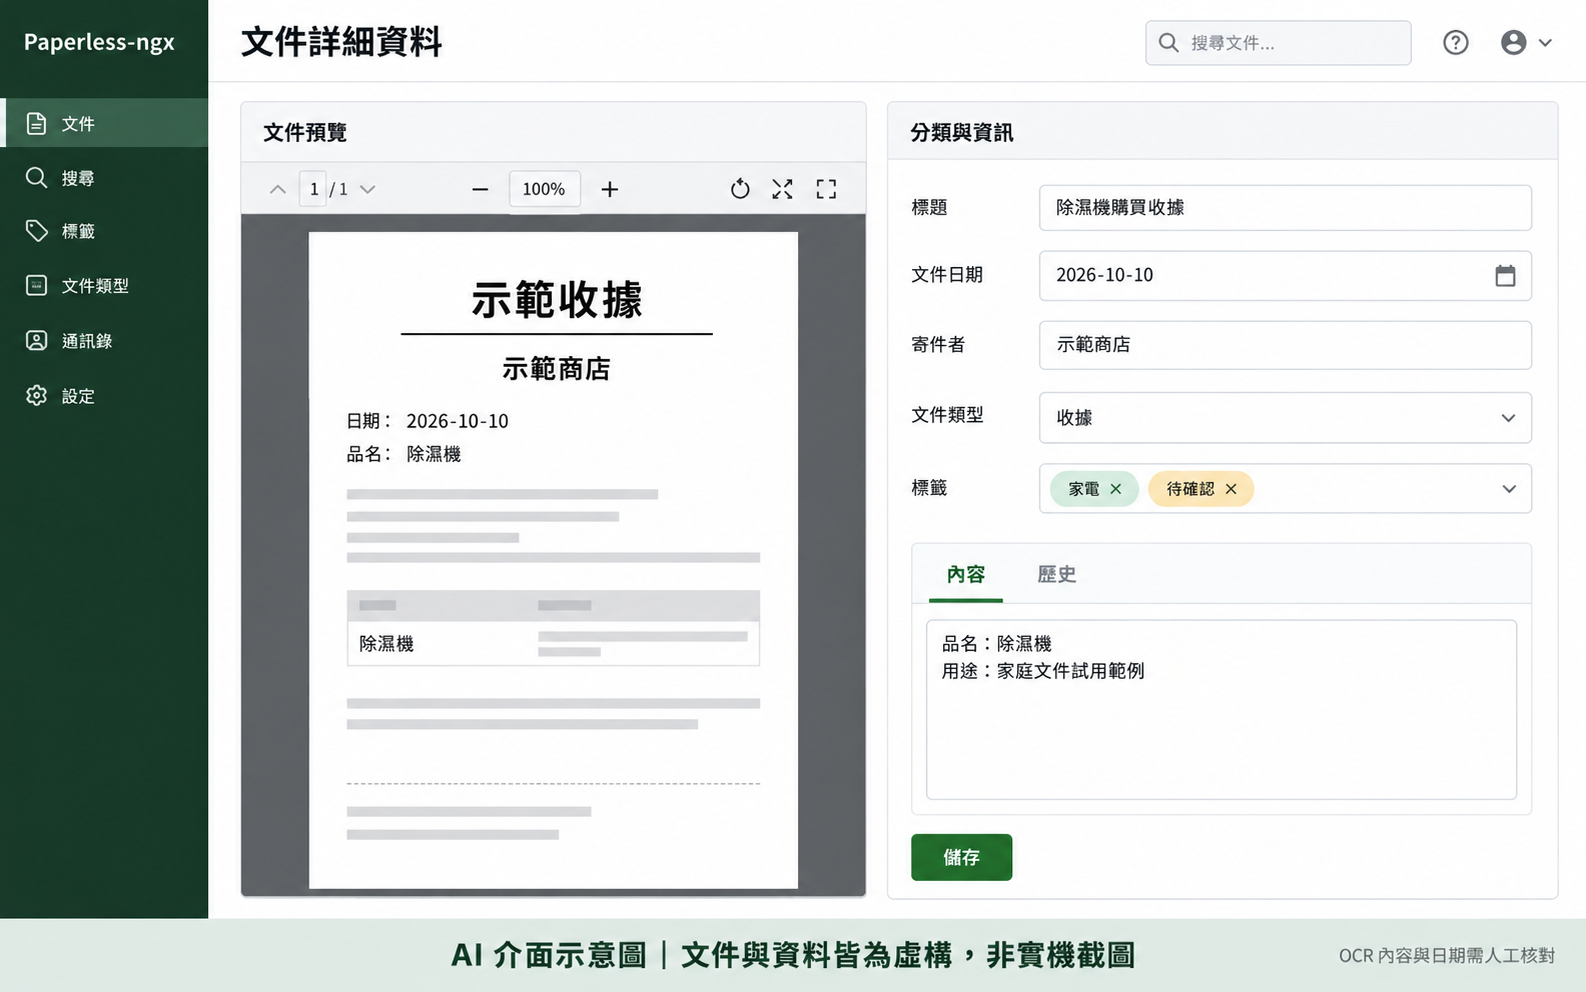Remove the 家電 tag

tap(1116, 489)
